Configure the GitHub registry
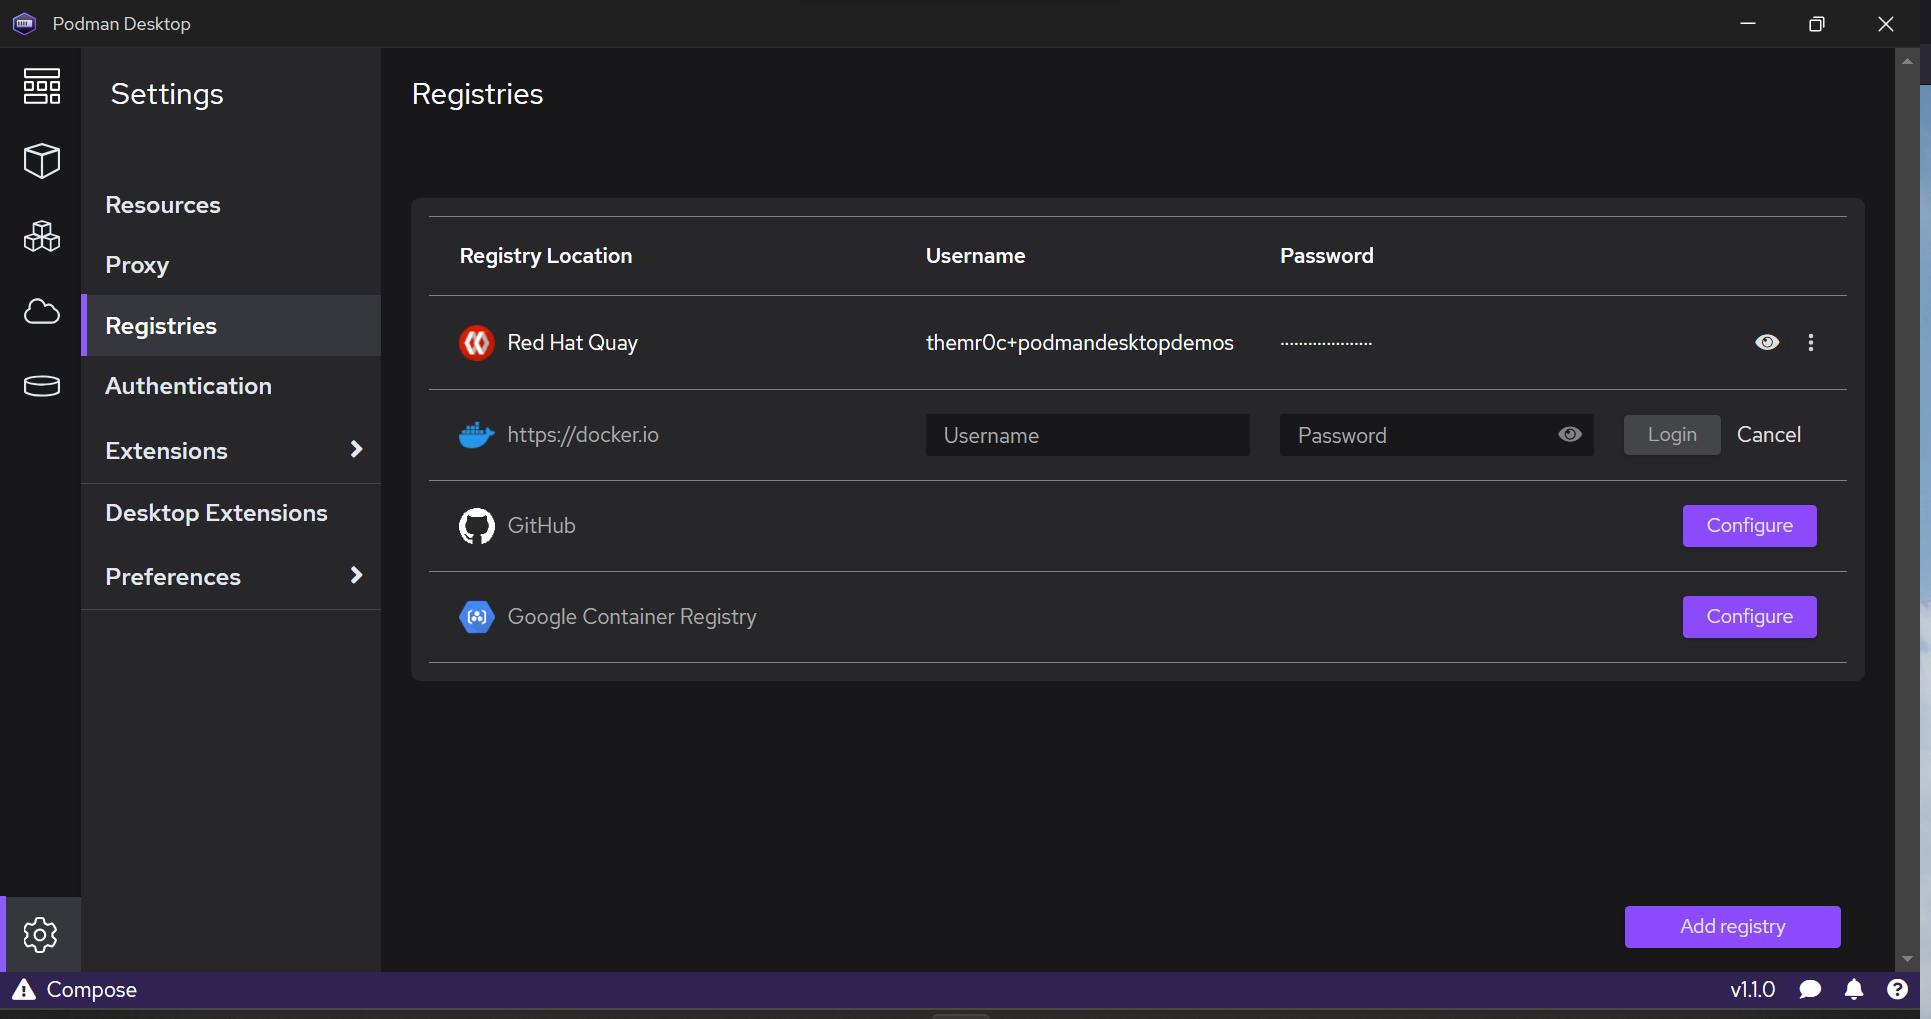This screenshot has height=1019, width=1931. click(x=1749, y=526)
